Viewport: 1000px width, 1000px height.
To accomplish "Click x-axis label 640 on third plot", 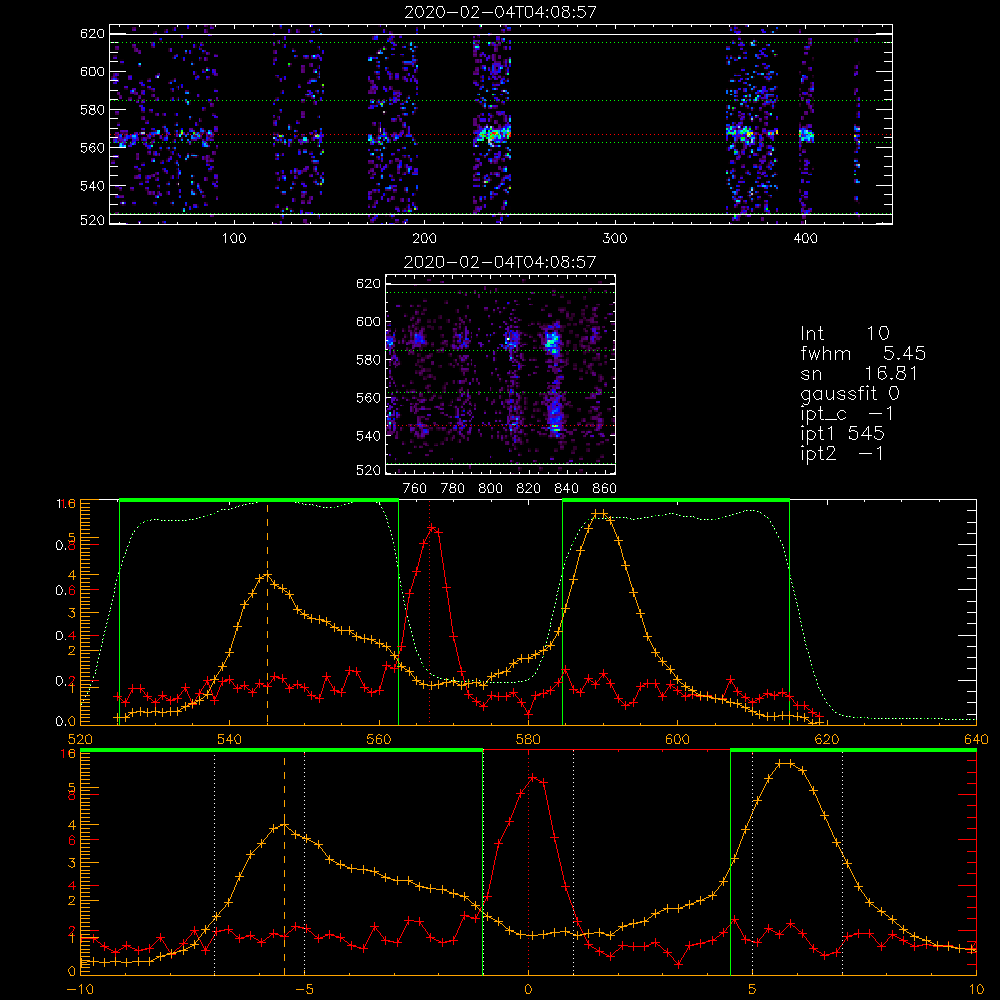I will tap(976, 739).
